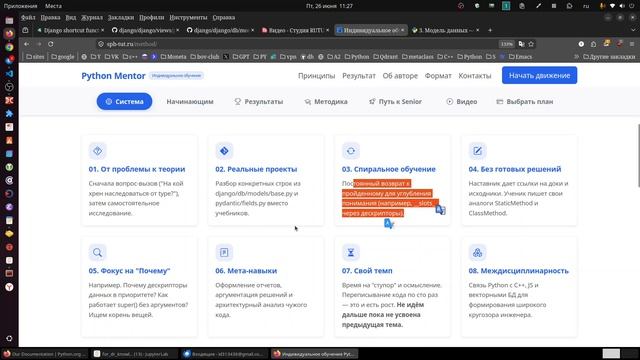Select the 'Видео' section tab
640x360 pixels.
[x=462, y=101]
